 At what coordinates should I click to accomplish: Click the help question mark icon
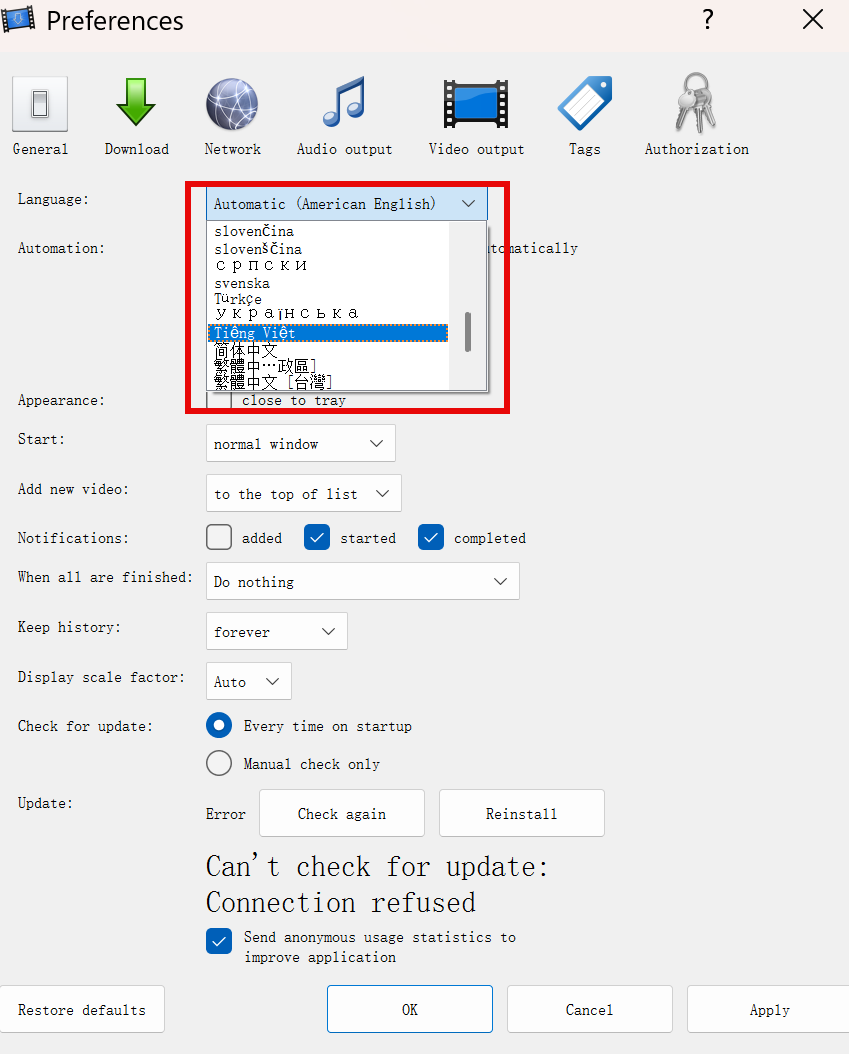click(707, 20)
